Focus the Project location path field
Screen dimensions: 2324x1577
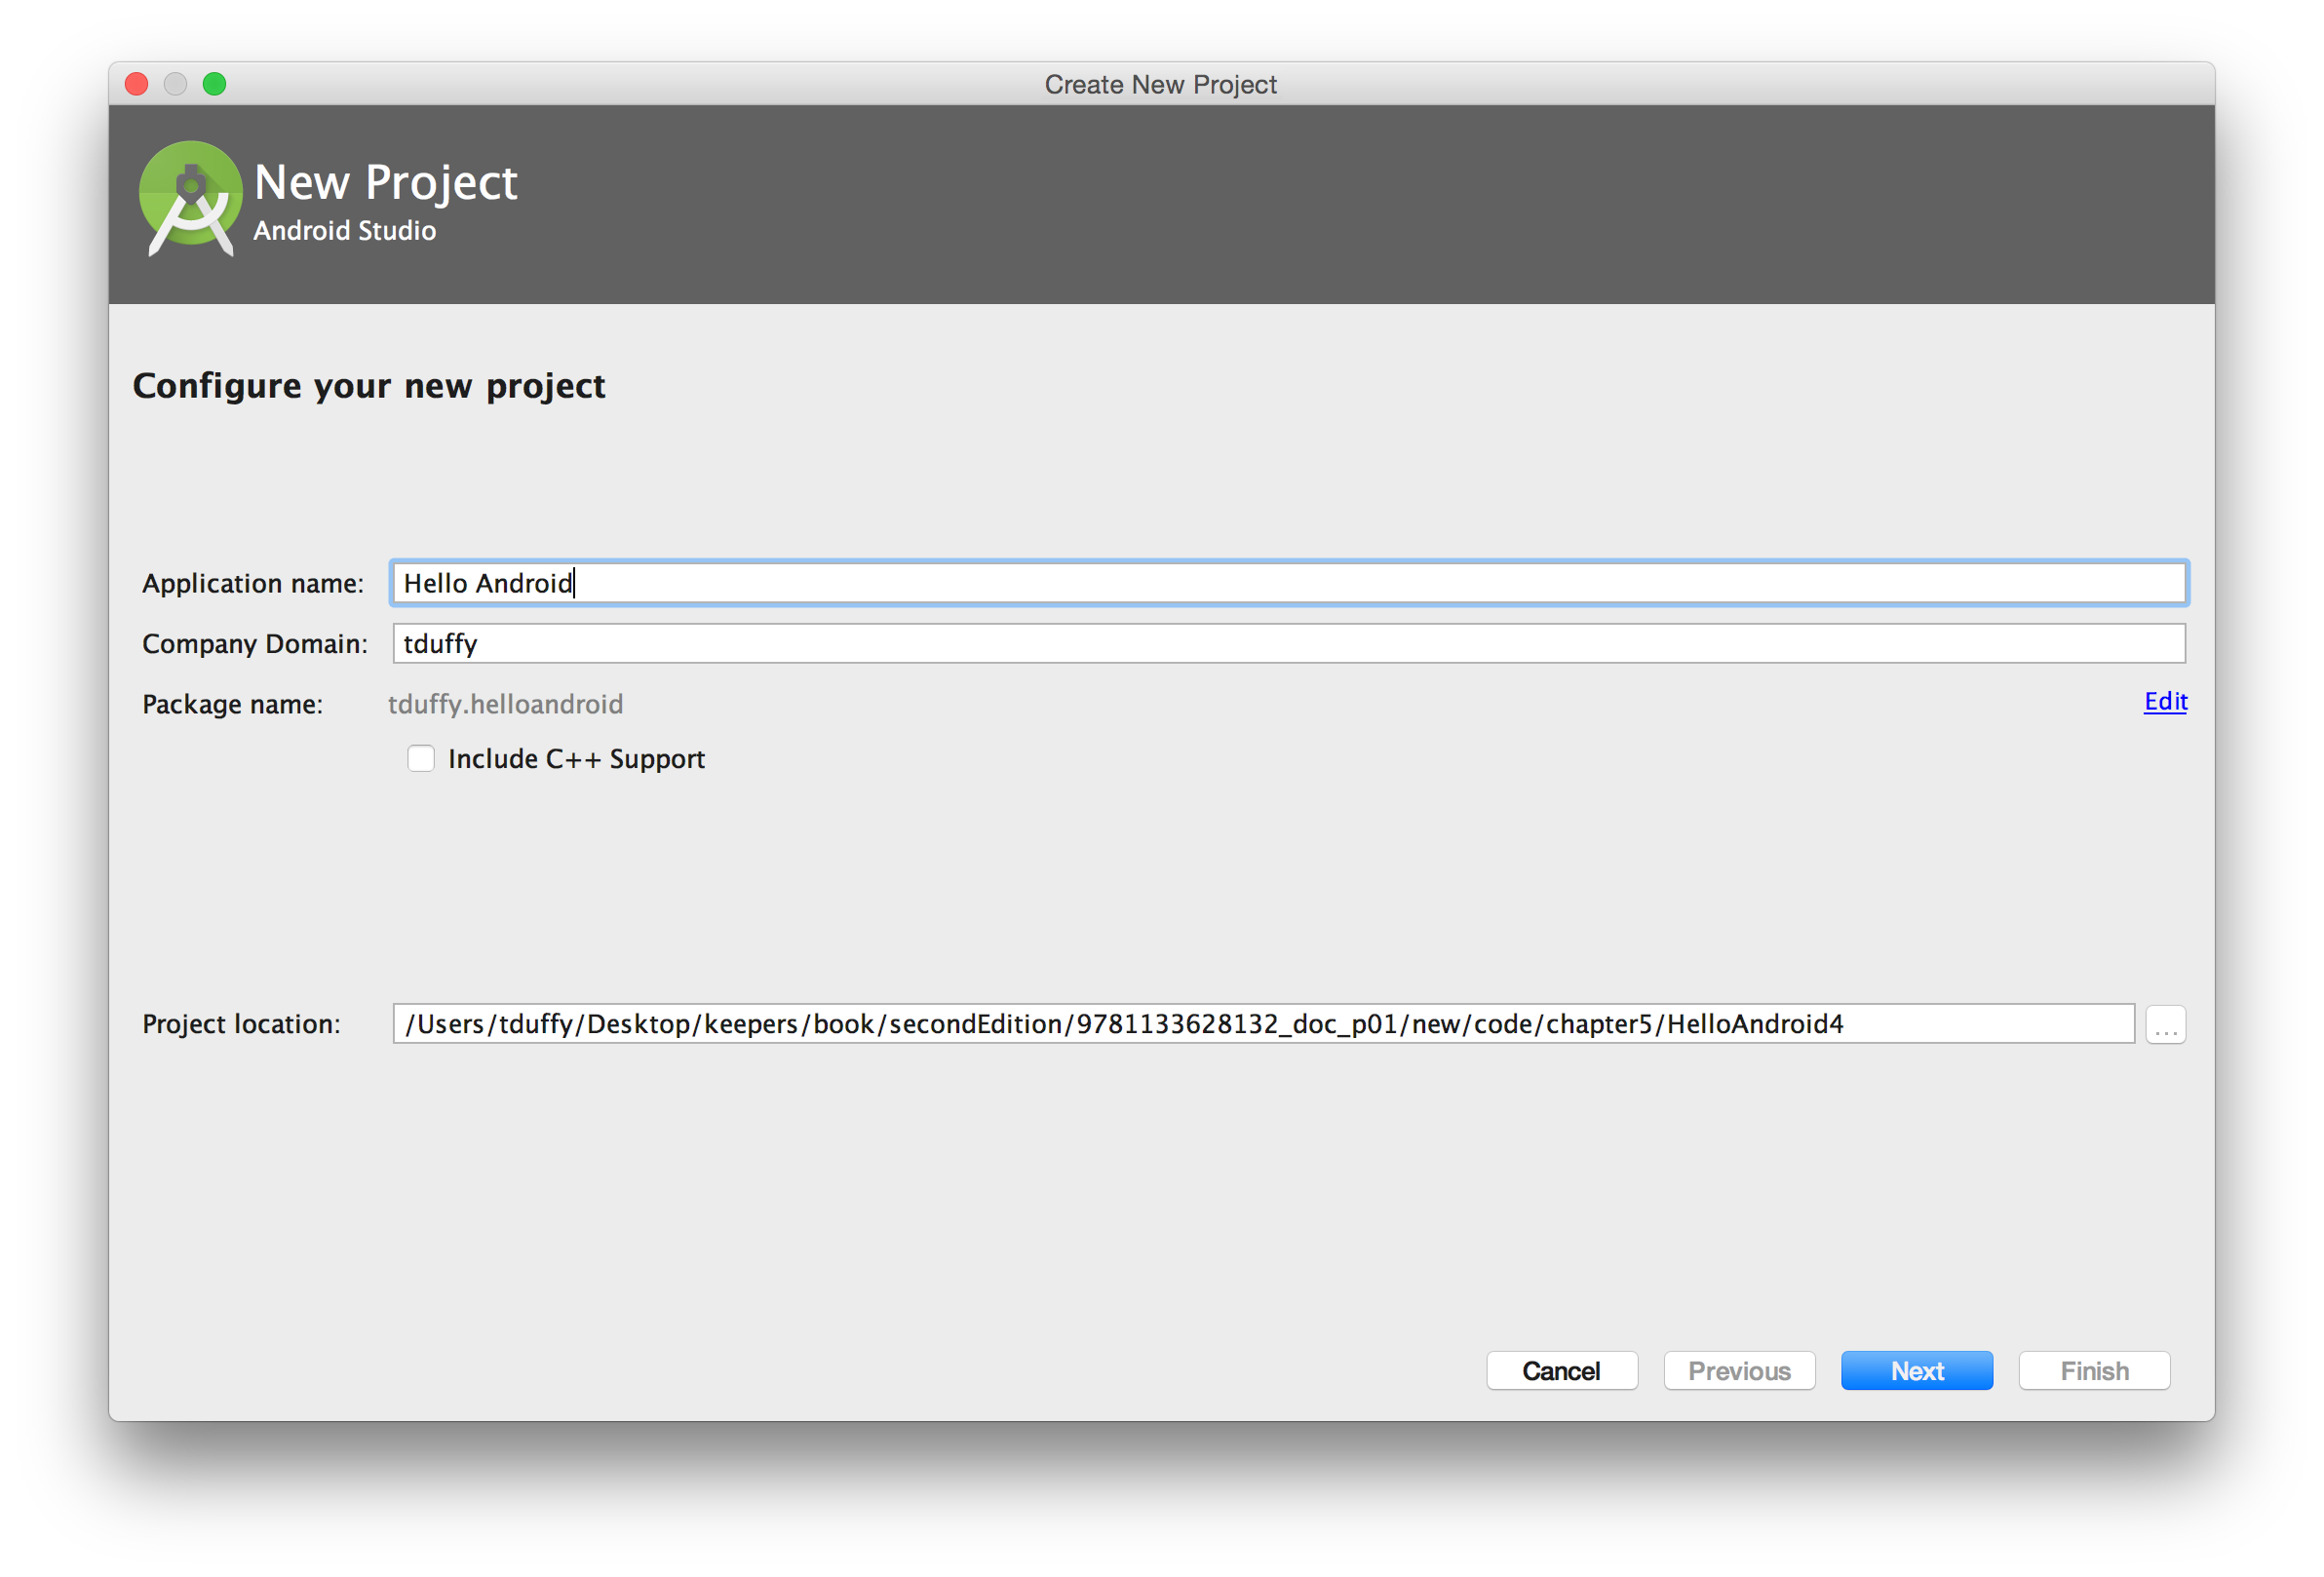tap(1264, 1024)
